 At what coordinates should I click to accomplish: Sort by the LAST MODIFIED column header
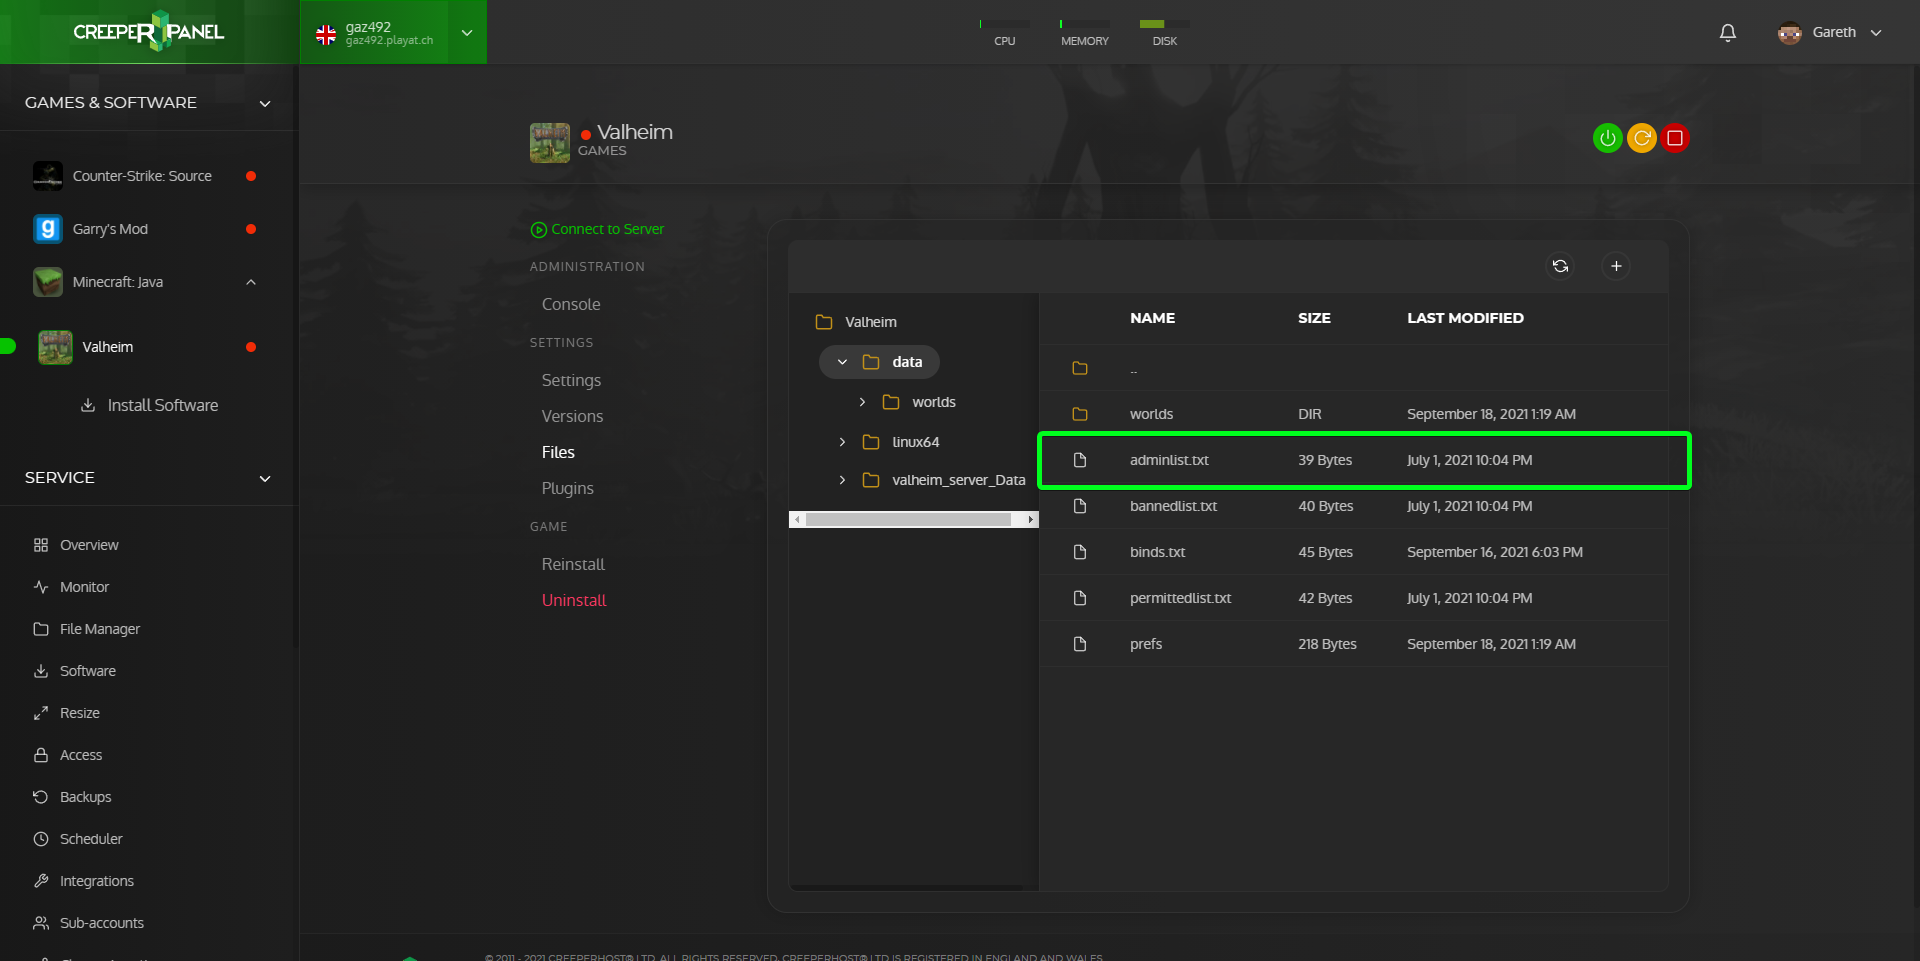coord(1465,318)
